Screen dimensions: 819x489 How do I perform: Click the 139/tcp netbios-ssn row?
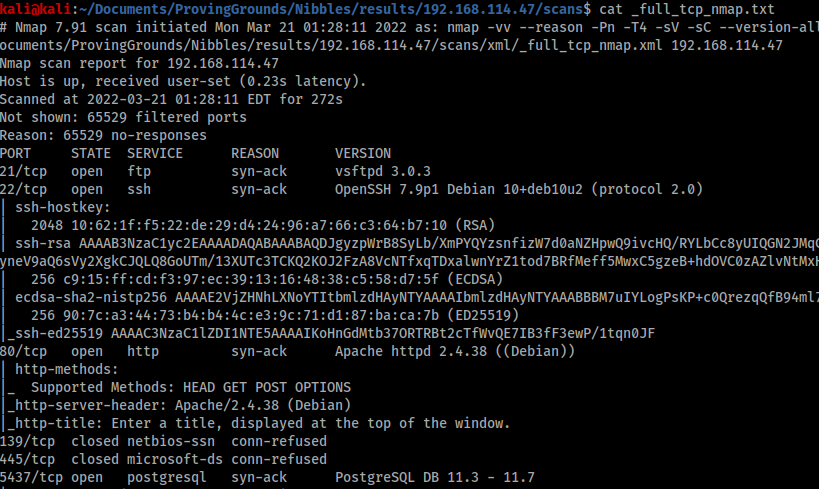click(x=163, y=441)
